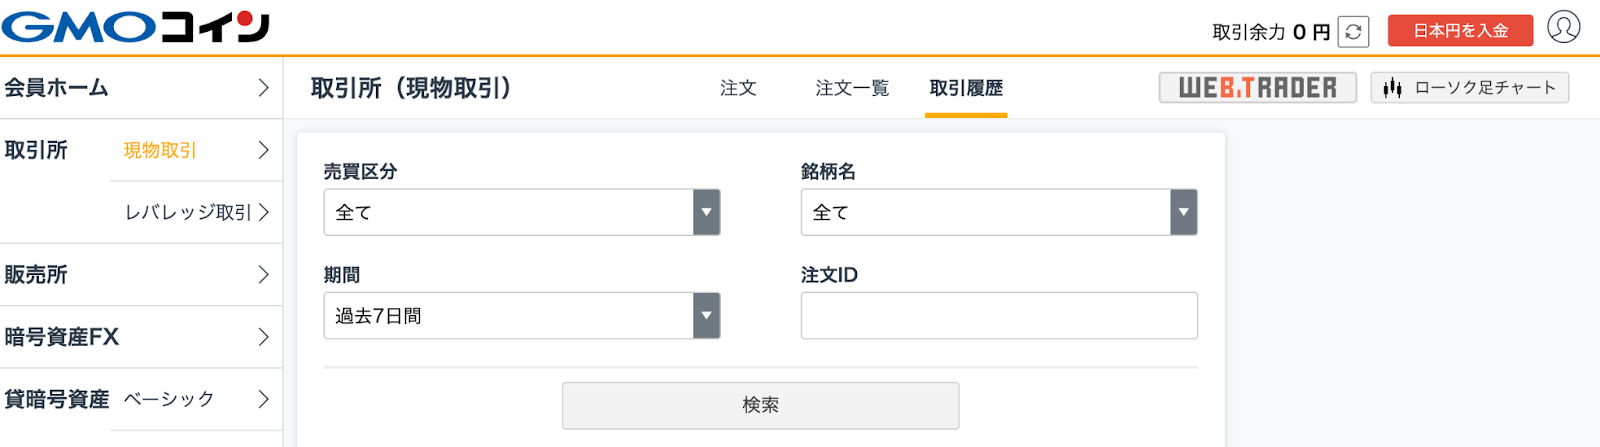Image resolution: width=1600 pixels, height=447 pixels.
Task: Open the user account profile icon
Action: [x=1564, y=27]
